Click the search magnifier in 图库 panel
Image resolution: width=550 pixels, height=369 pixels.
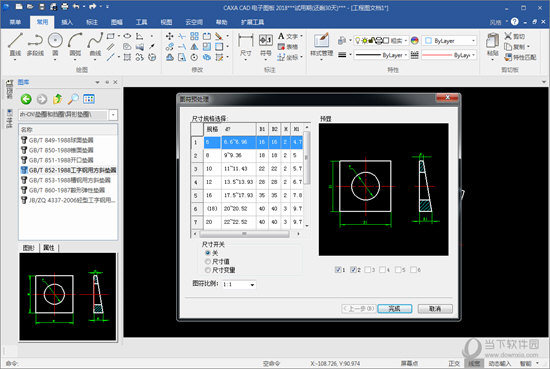73,99
